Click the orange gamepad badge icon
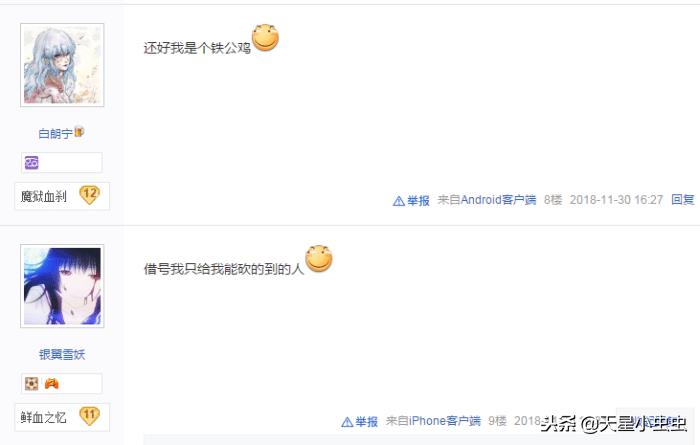Screen dimensions: 700x445 51,383
